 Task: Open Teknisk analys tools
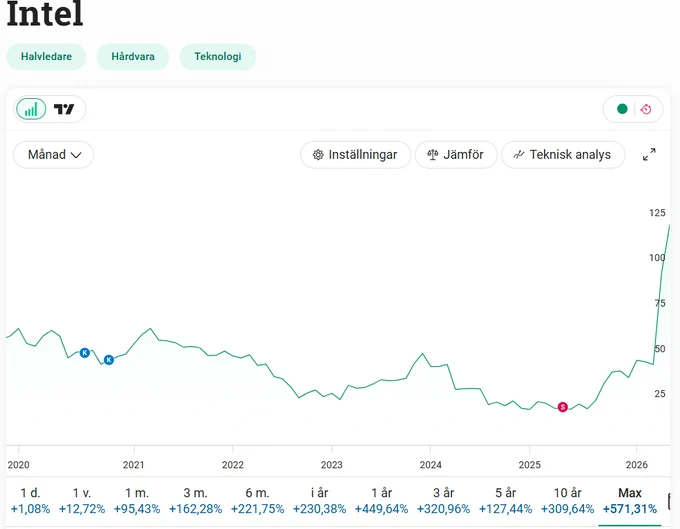point(562,154)
